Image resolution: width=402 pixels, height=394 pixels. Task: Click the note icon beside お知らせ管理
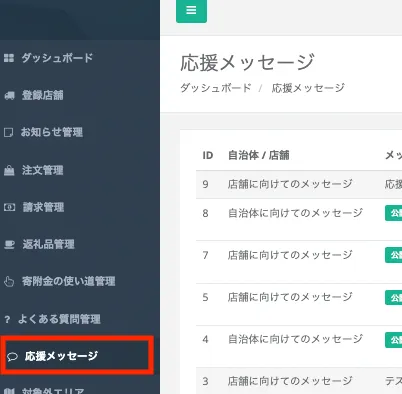pos(9,133)
